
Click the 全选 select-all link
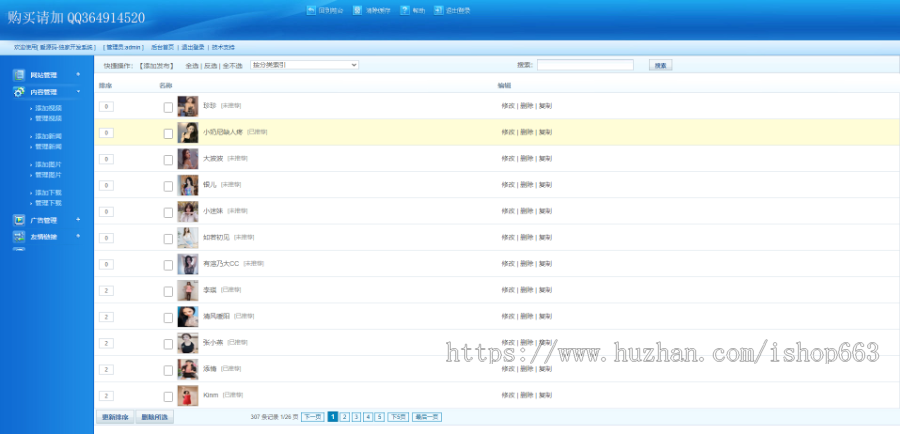click(191, 65)
